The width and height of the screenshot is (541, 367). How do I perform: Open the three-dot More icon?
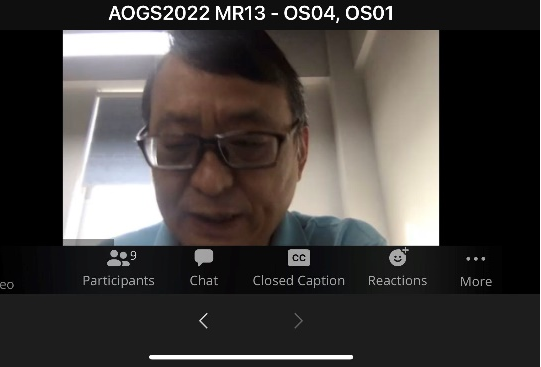point(475,259)
